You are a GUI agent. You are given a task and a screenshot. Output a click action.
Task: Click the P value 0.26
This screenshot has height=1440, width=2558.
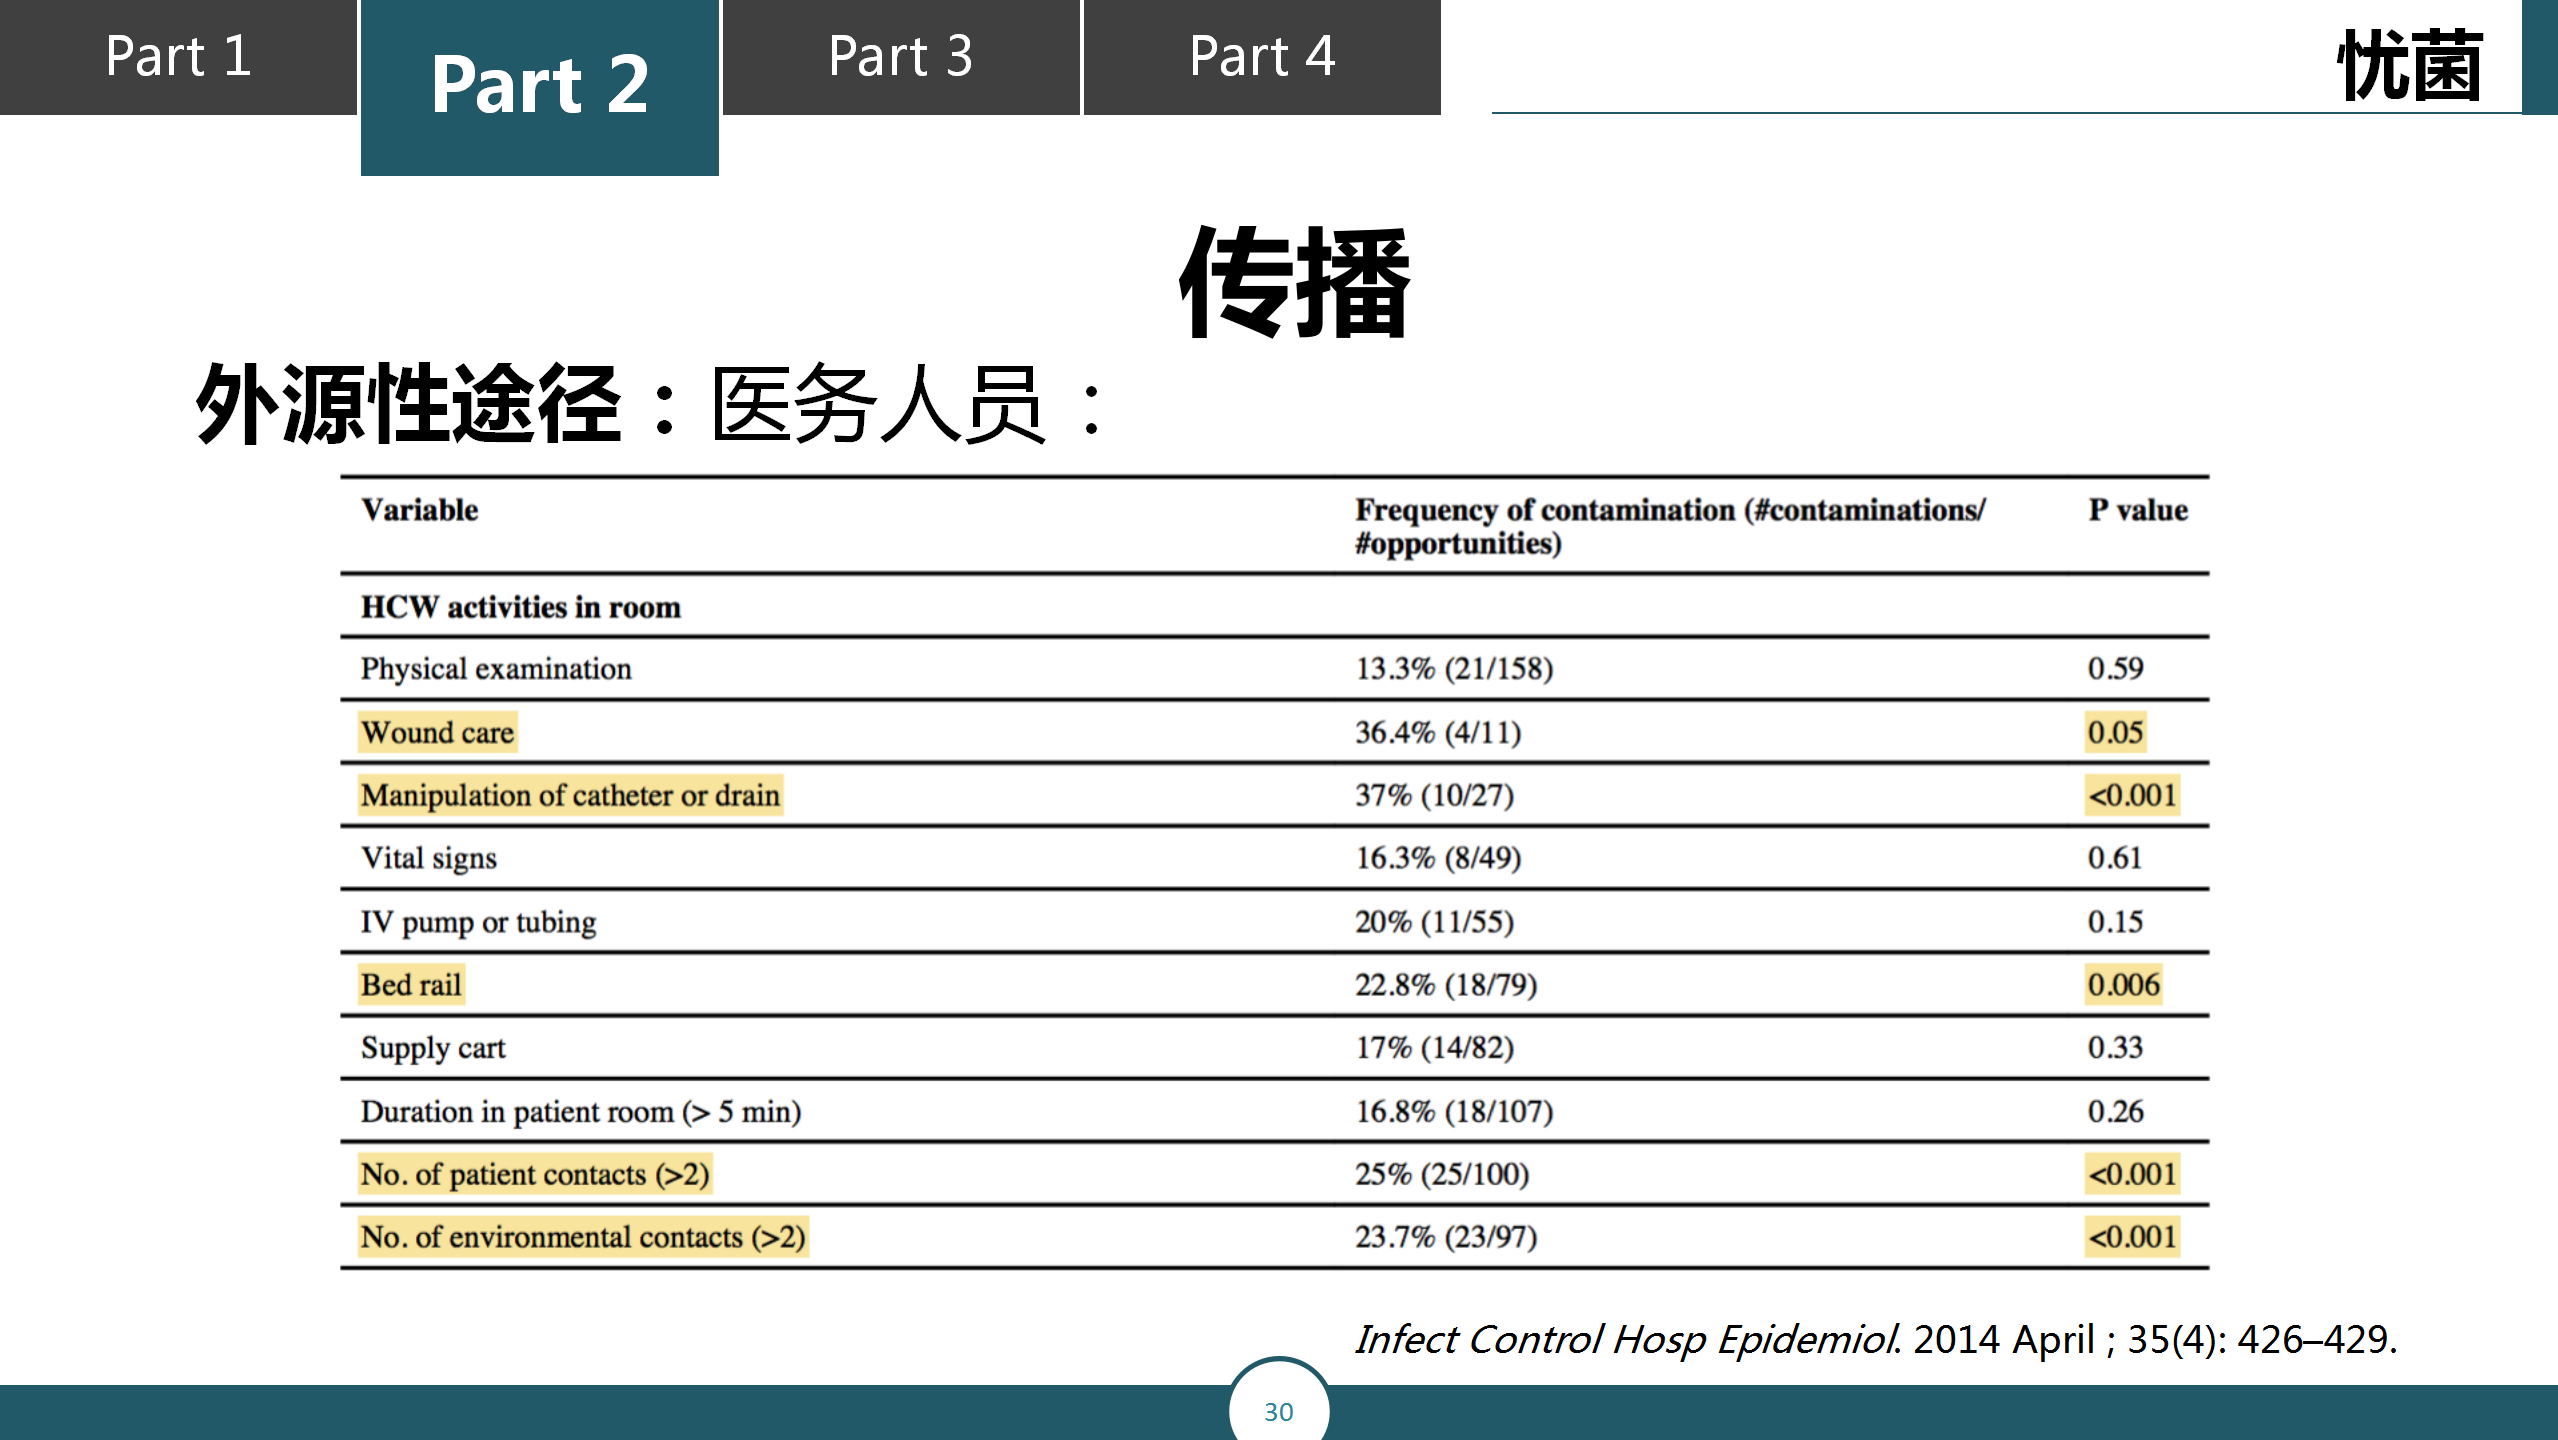pyautogui.click(x=2115, y=1111)
